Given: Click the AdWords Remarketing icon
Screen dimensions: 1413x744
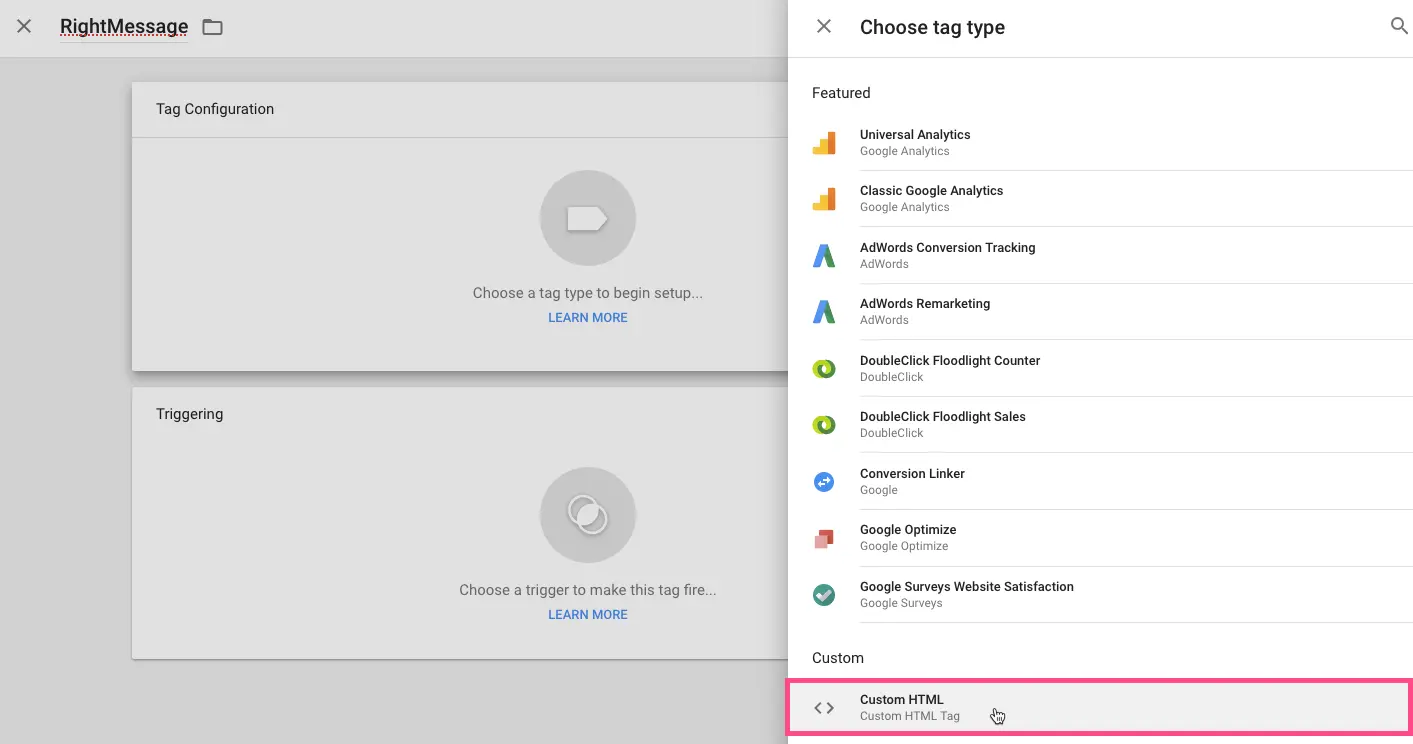Looking at the screenshot, I should click(823, 312).
